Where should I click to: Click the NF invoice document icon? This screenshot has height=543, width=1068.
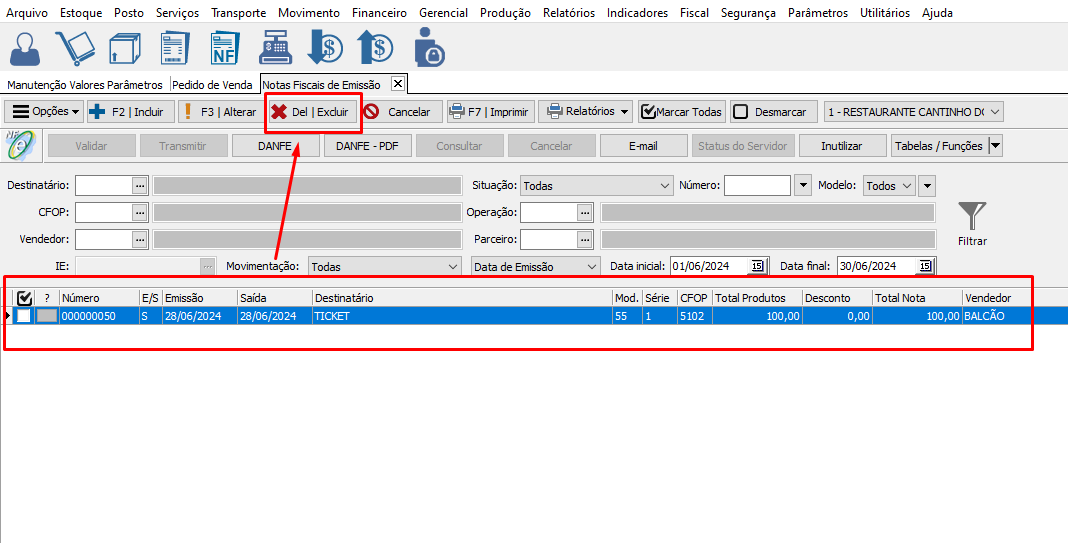pyautogui.click(x=224, y=48)
